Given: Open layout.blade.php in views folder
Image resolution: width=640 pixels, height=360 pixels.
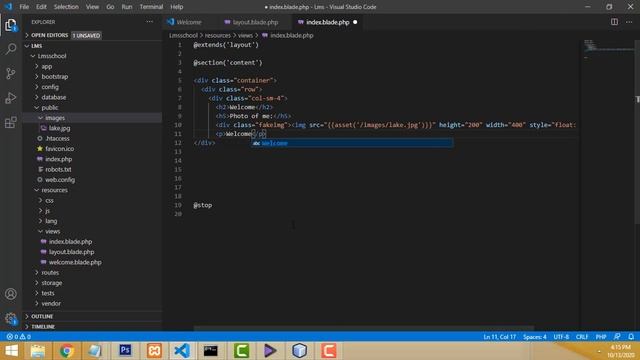Looking at the screenshot, I should [93, 252].
